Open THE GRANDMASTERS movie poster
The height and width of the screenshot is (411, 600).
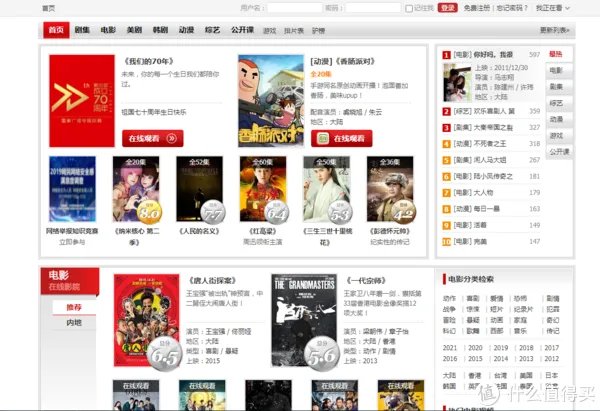tap(304, 320)
